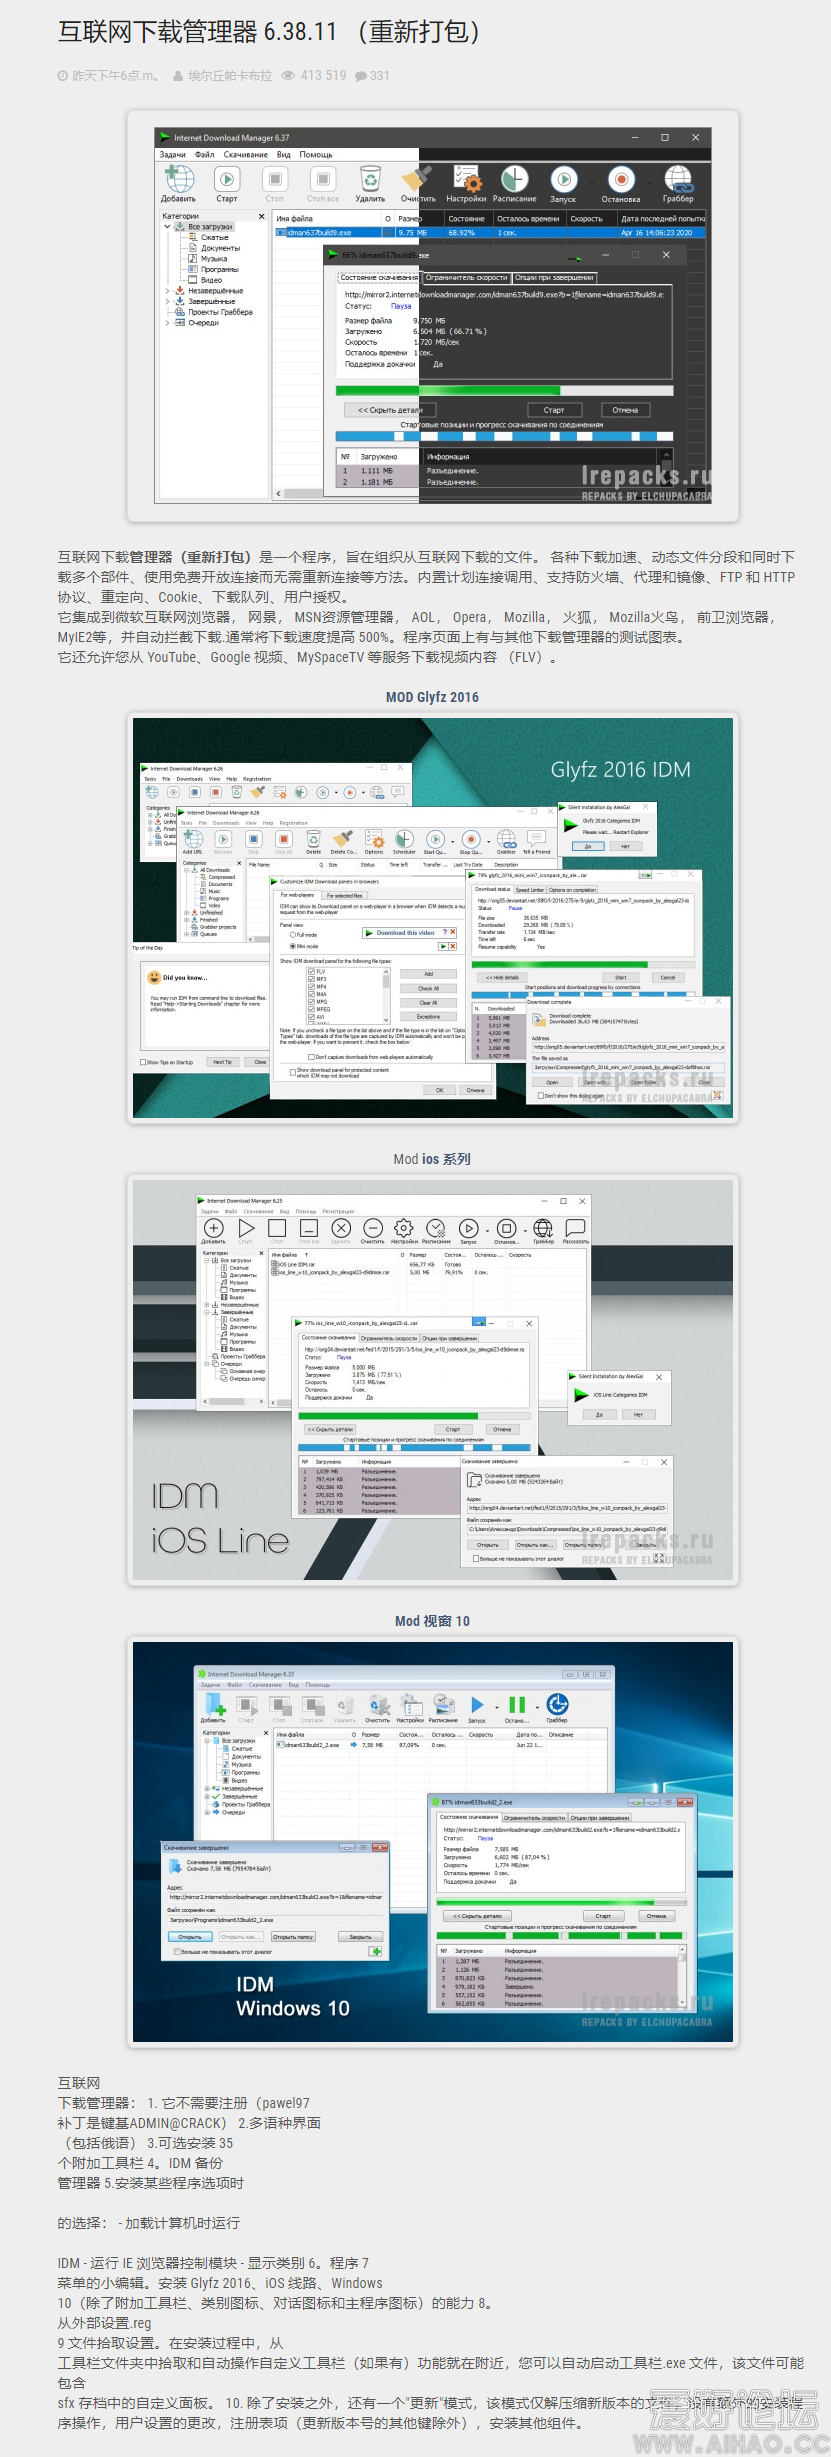Expand Очереди tree node in IDM 6.37
The image size is (831, 2457).
(167, 323)
